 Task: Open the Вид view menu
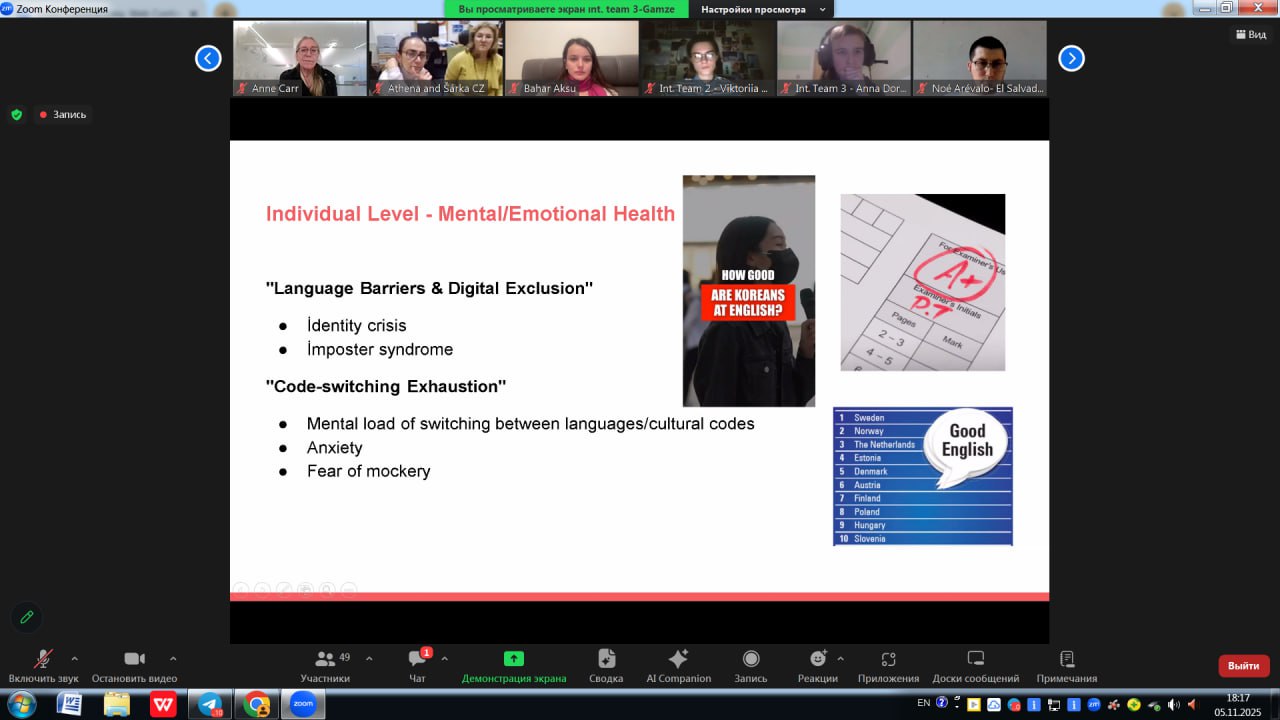coord(1250,34)
